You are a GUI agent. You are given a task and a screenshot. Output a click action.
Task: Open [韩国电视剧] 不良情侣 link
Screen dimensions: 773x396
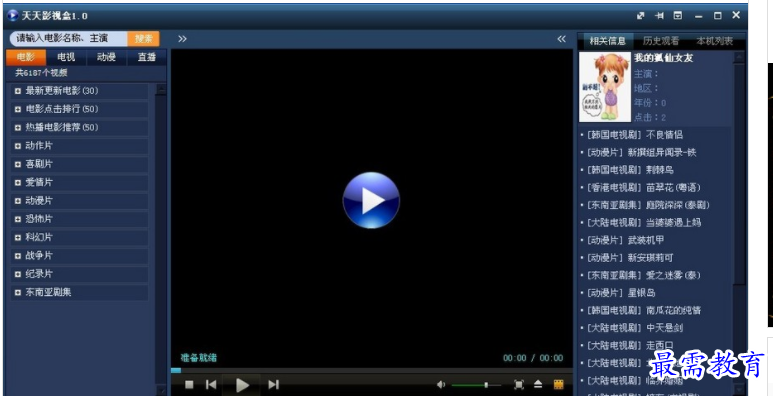coord(635,135)
